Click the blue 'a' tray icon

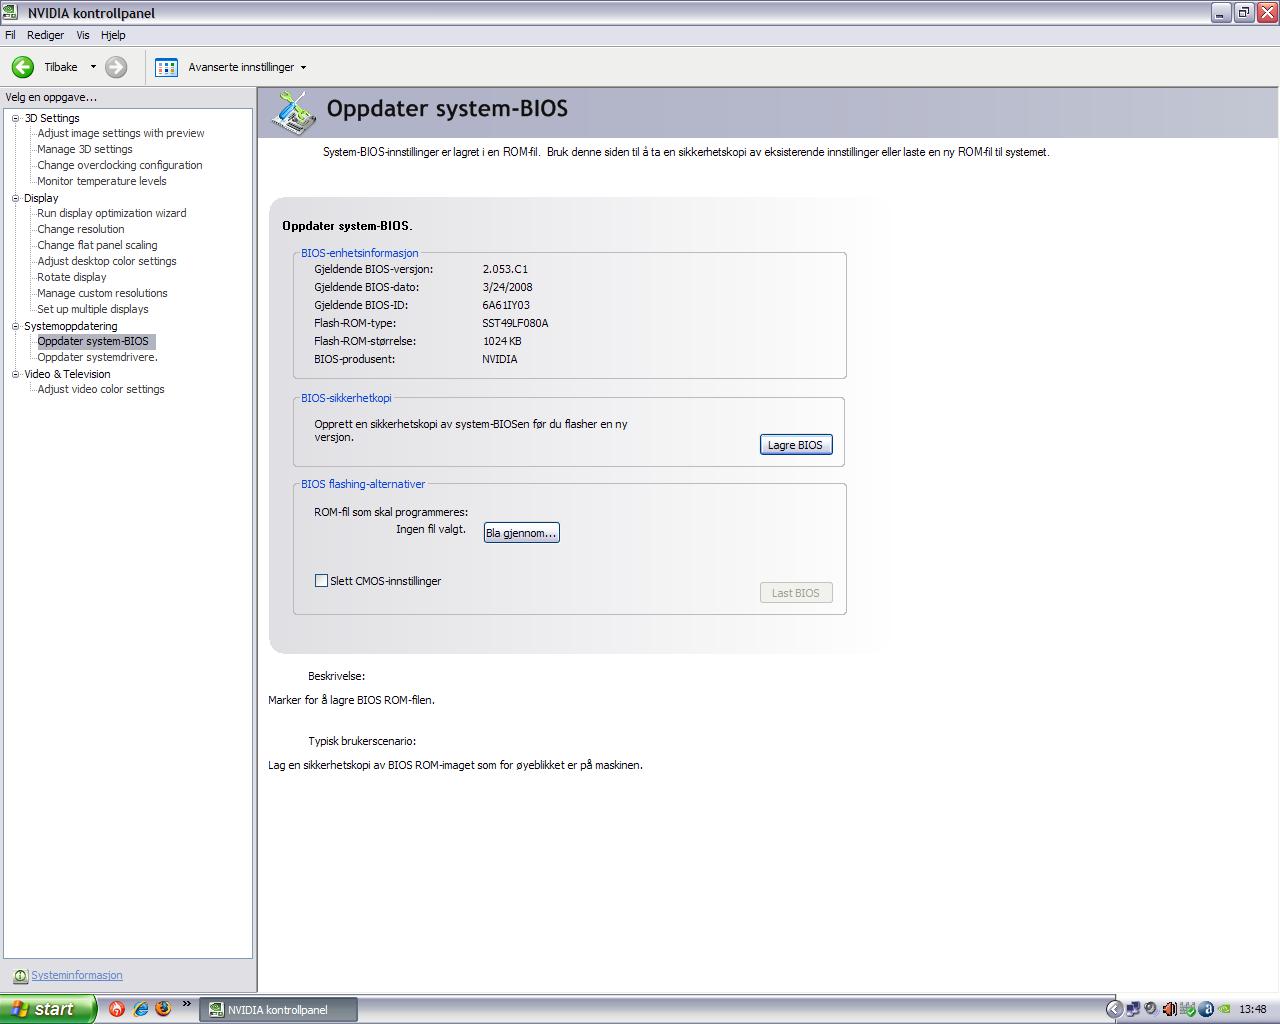tap(1206, 1009)
